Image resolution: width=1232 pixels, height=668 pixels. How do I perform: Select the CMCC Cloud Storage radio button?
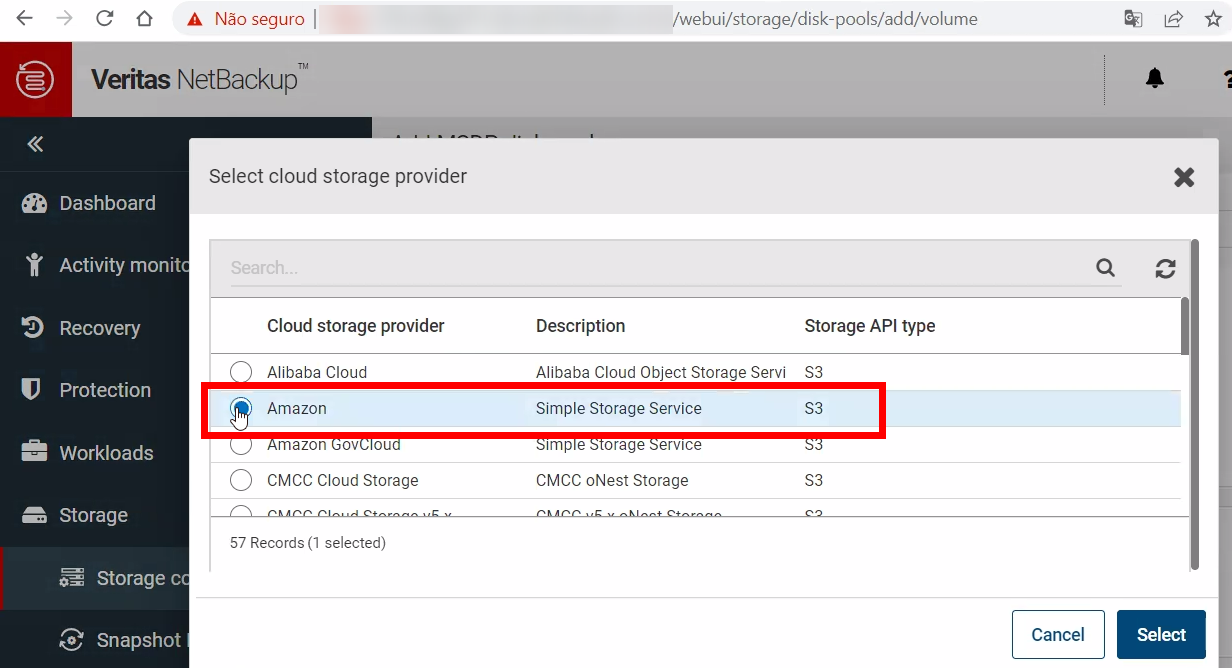coord(241,480)
